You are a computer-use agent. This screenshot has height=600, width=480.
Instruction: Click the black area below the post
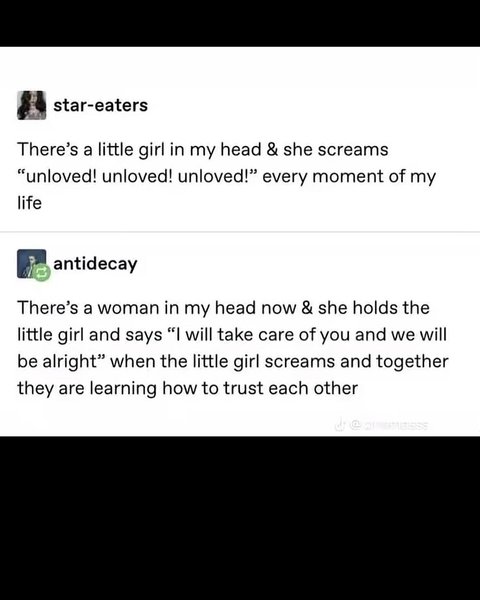[x=240, y=518]
